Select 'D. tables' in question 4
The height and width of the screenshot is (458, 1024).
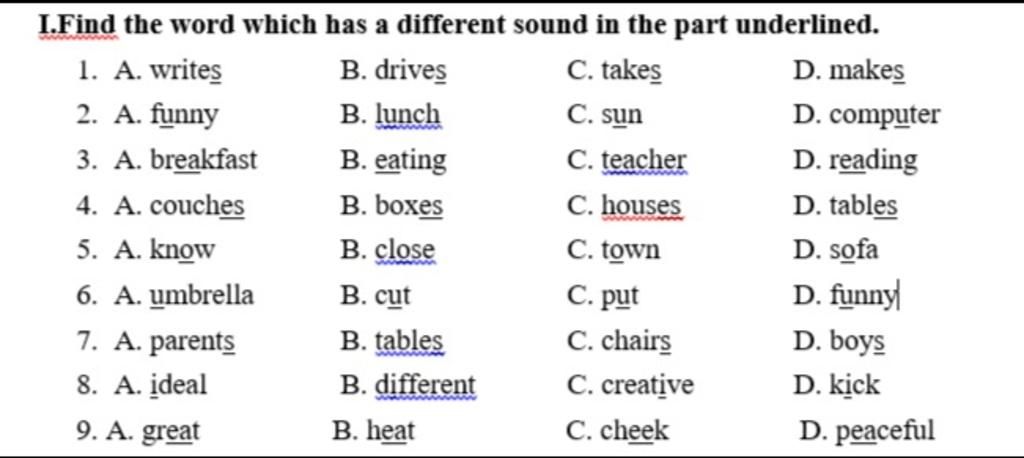tap(845, 206)
